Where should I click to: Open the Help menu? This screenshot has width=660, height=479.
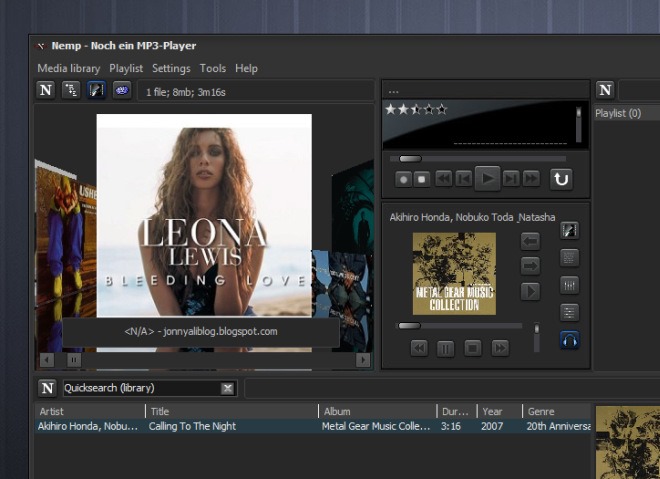pos(246,68)
